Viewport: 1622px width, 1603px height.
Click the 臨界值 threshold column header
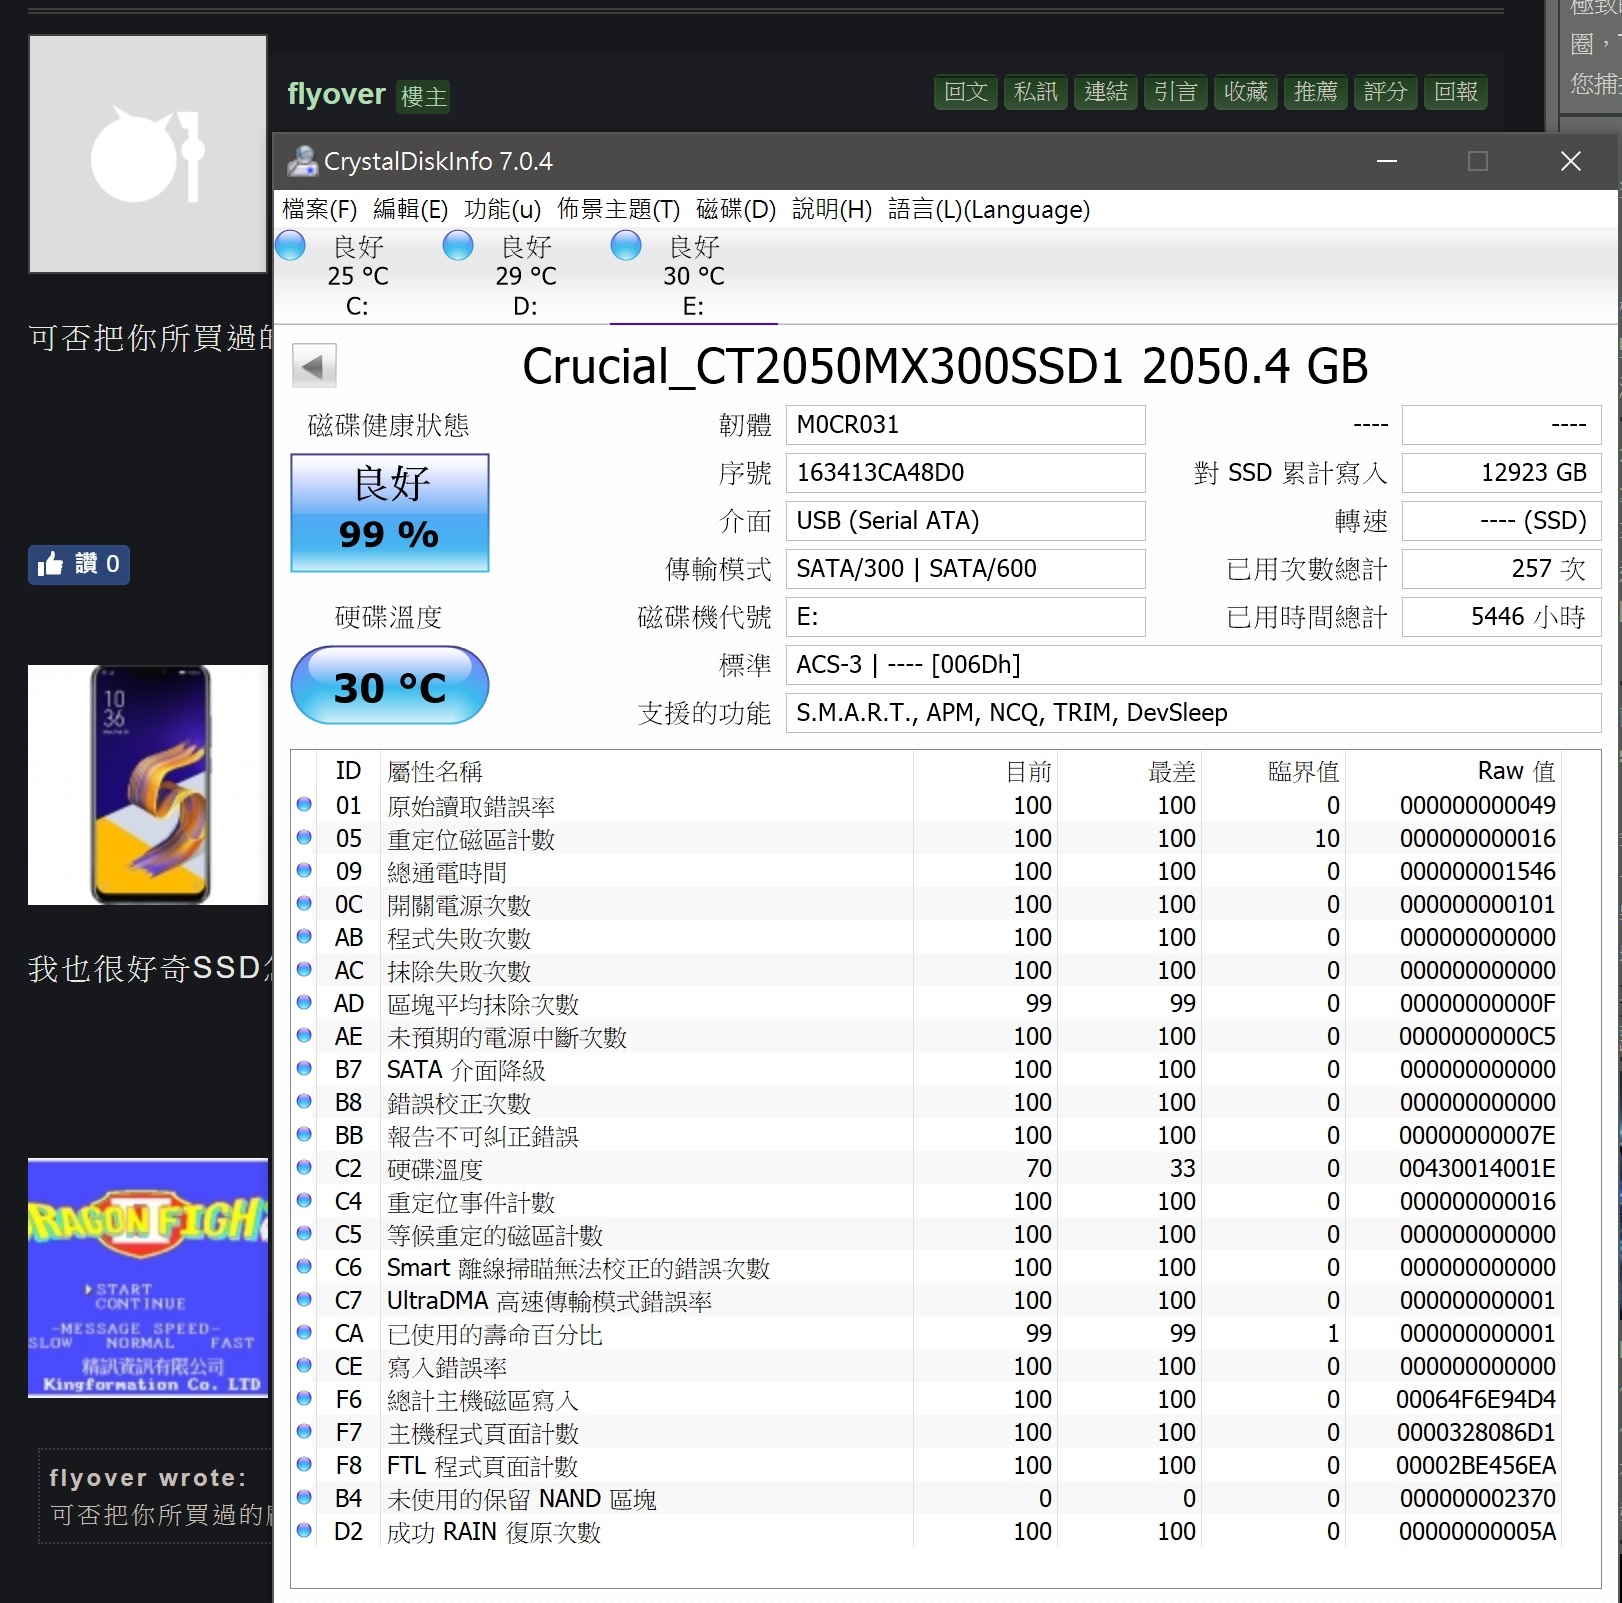[x=1303, y=771]
